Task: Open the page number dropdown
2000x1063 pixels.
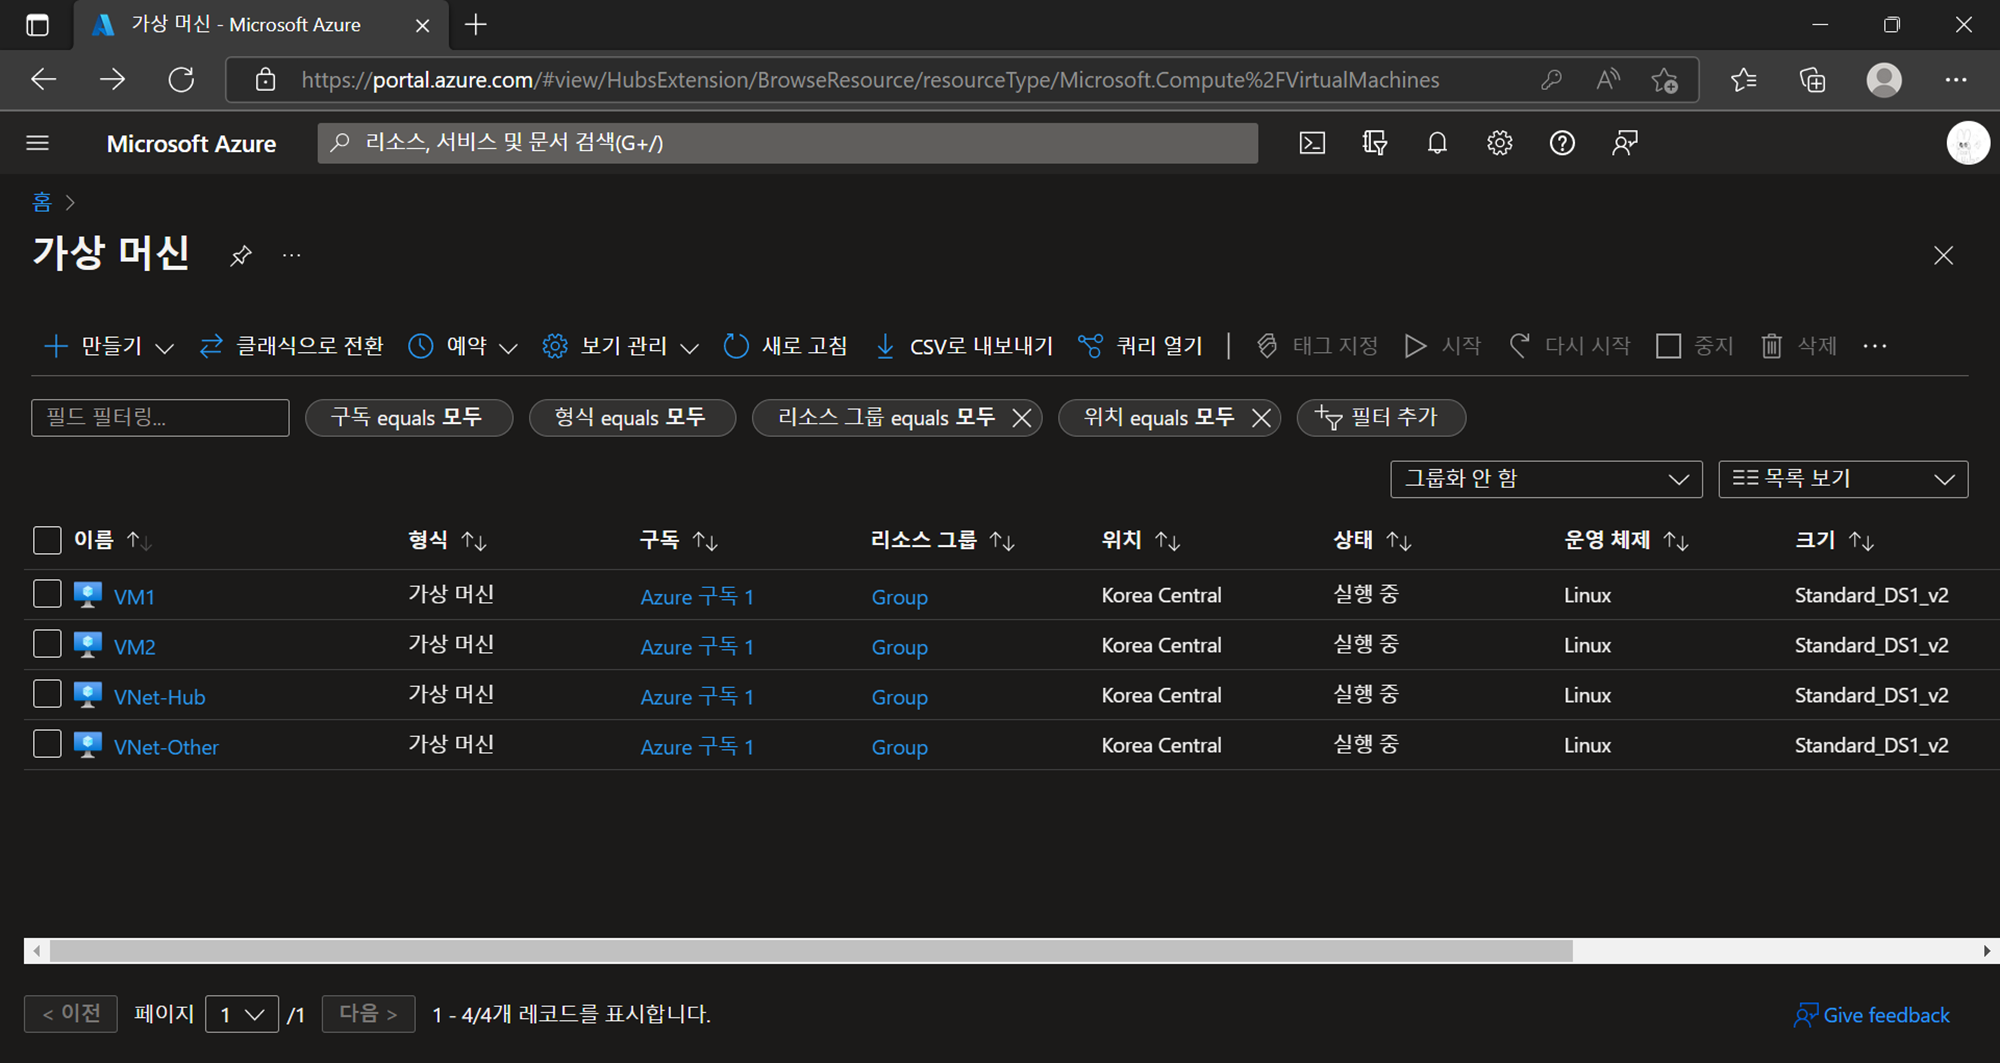Action: pos(242,1015)
